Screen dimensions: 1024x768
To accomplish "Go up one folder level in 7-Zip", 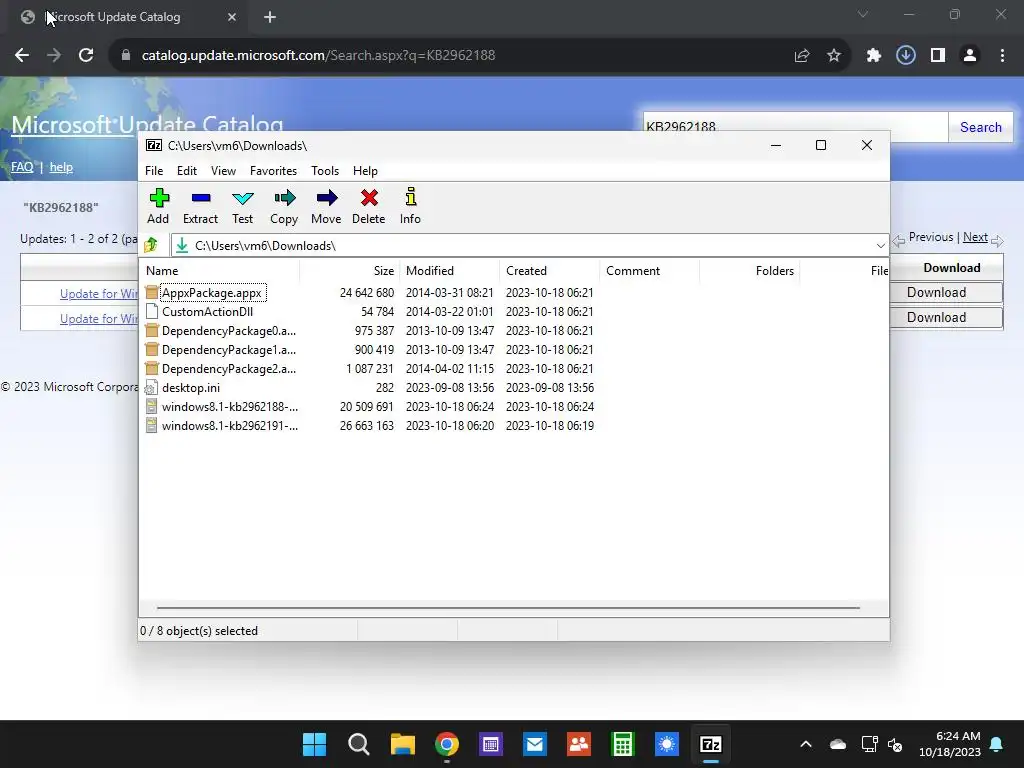I will pyautogui.click(x=152, y=246).
